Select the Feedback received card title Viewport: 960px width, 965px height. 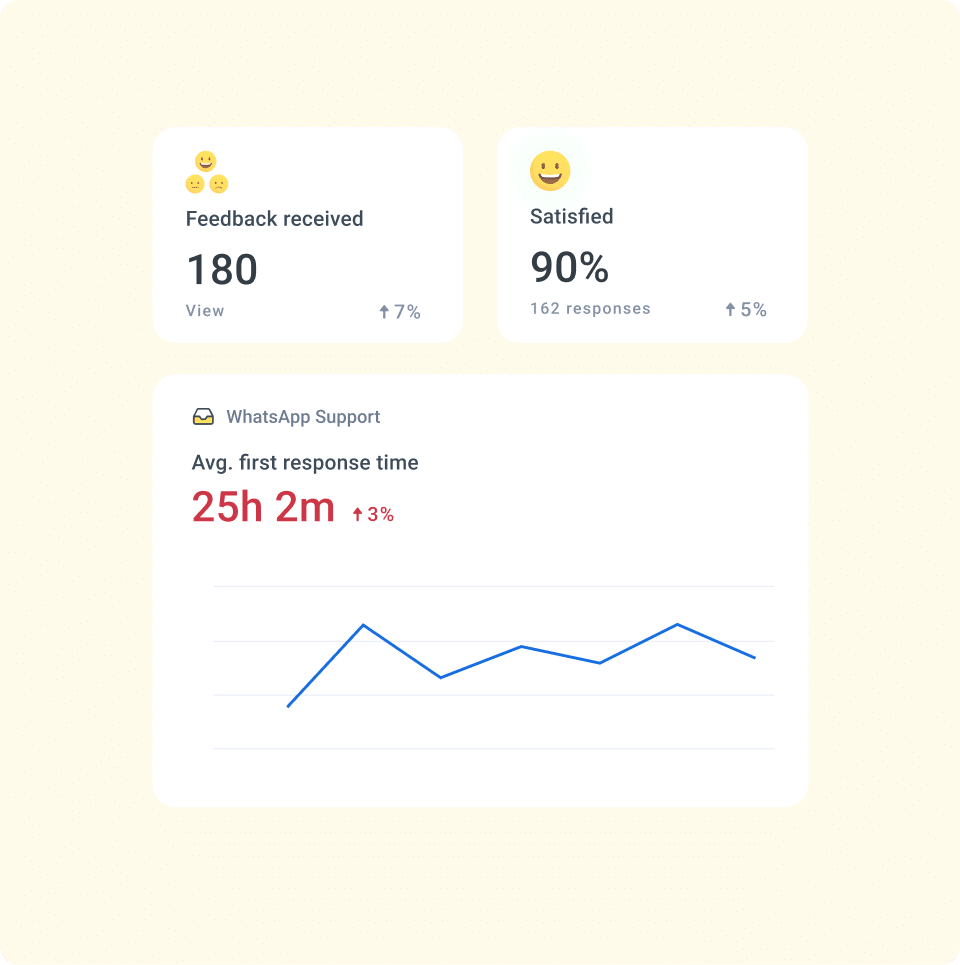click(x=274, y=219)
